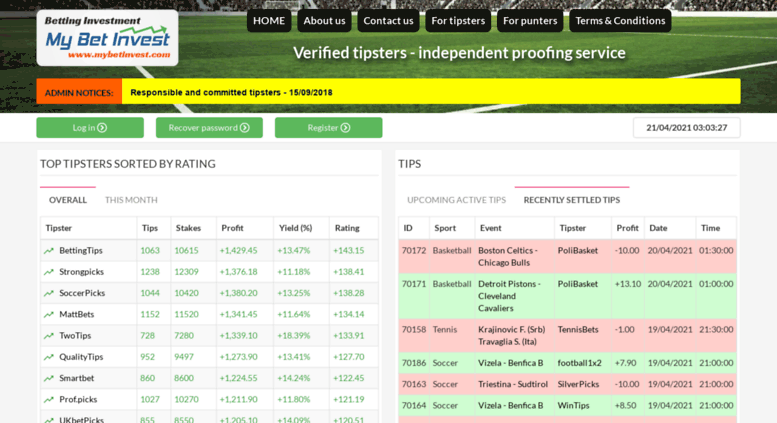Click Krajinovic F. vs Travaglia S. event

coord(511,336)
